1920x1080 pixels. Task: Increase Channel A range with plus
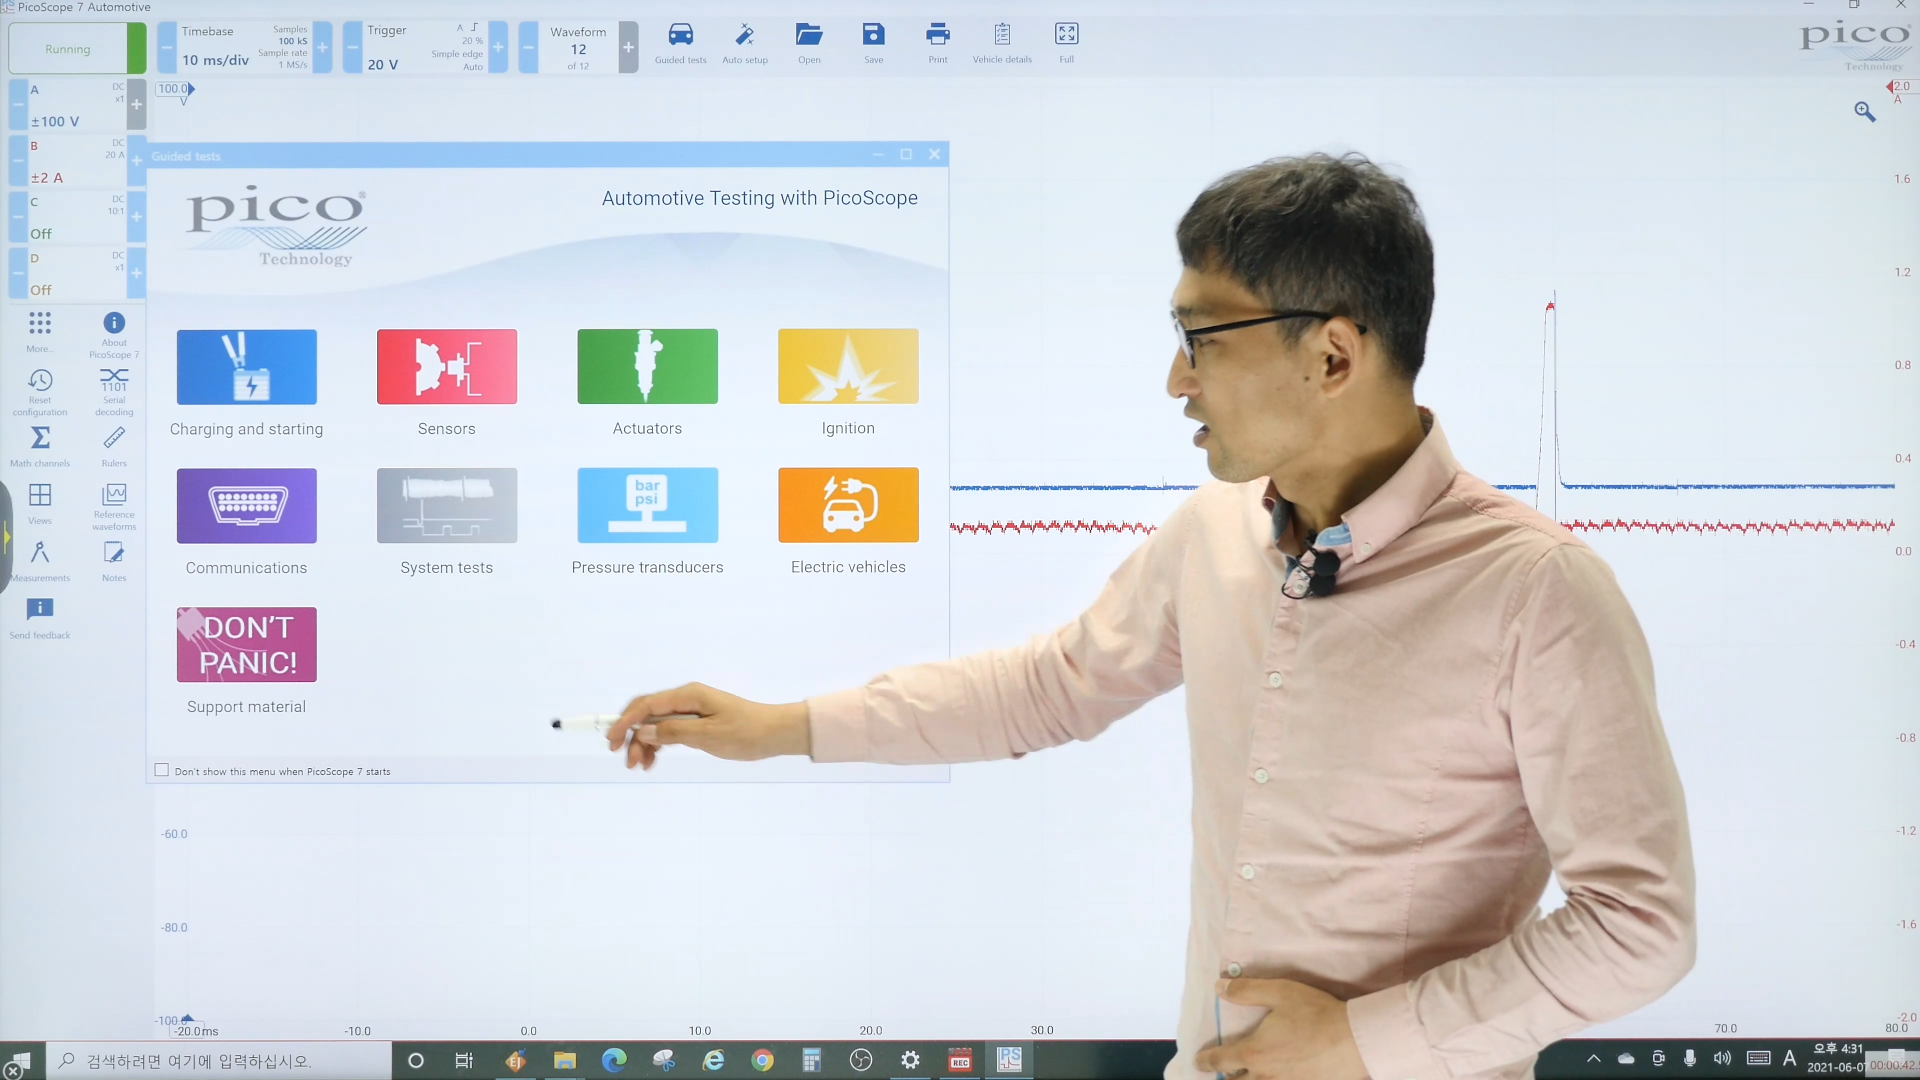[x=137, y=105]
